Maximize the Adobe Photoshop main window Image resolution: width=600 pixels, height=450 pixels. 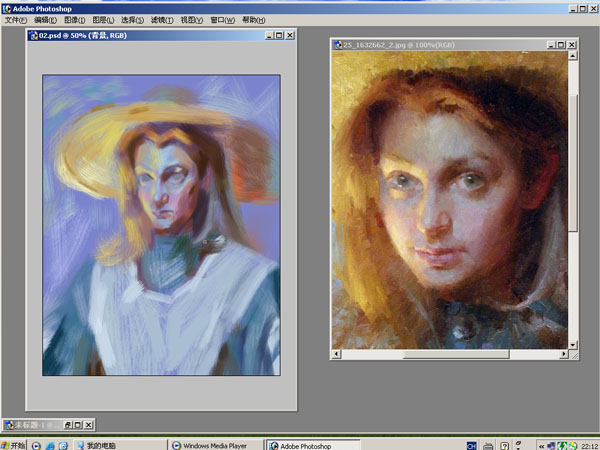583,8
